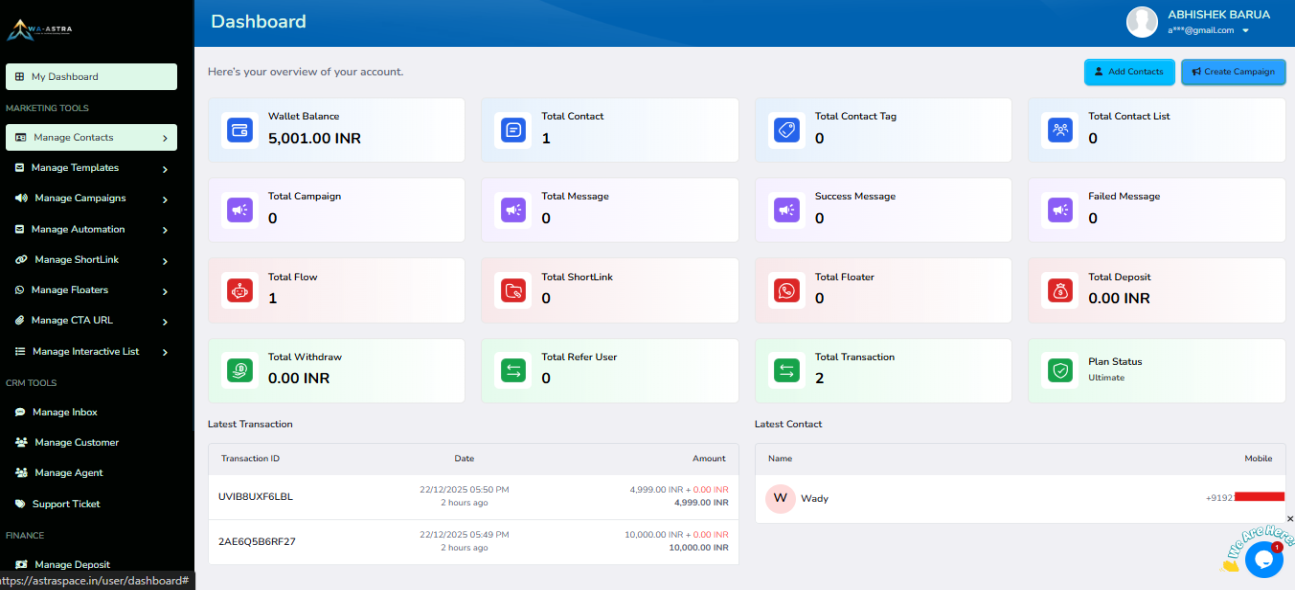Click the Total Withdraw icon
The width and height of the screenshot is (1295, 590).
coord(240,371)
